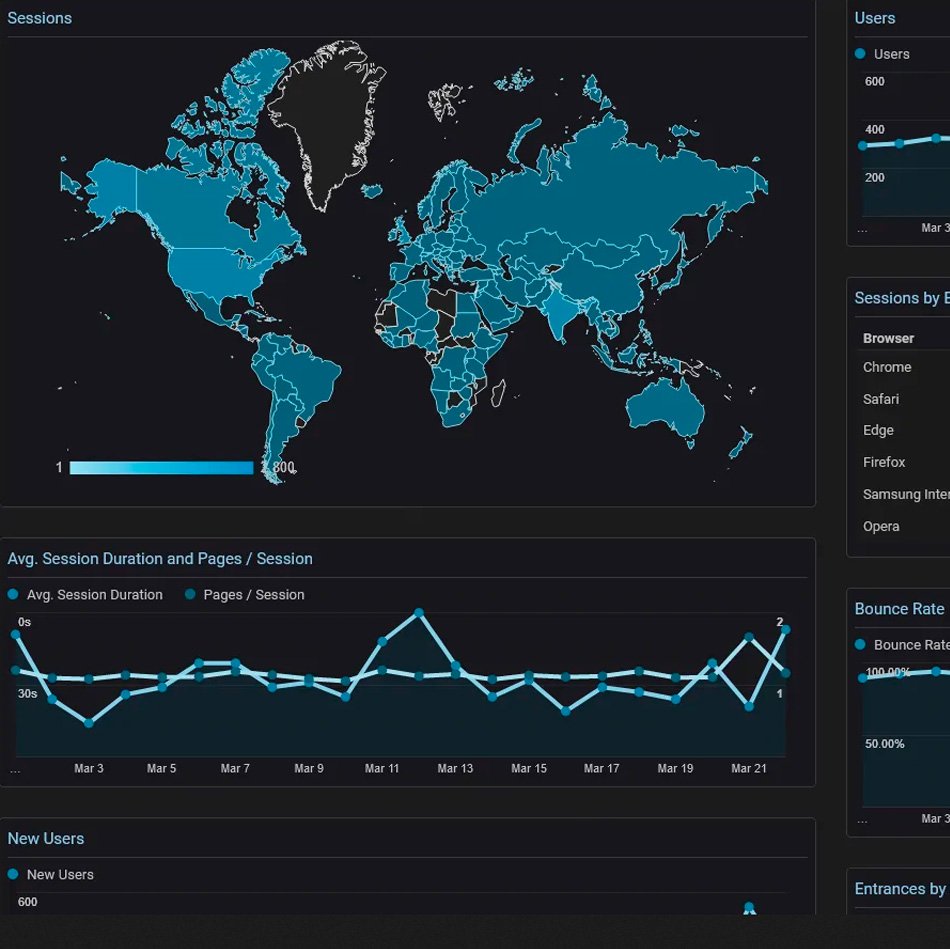Click the highest peak point near Mar 12
Viewport: 950px width, 949px height.
tap(418, 613)
